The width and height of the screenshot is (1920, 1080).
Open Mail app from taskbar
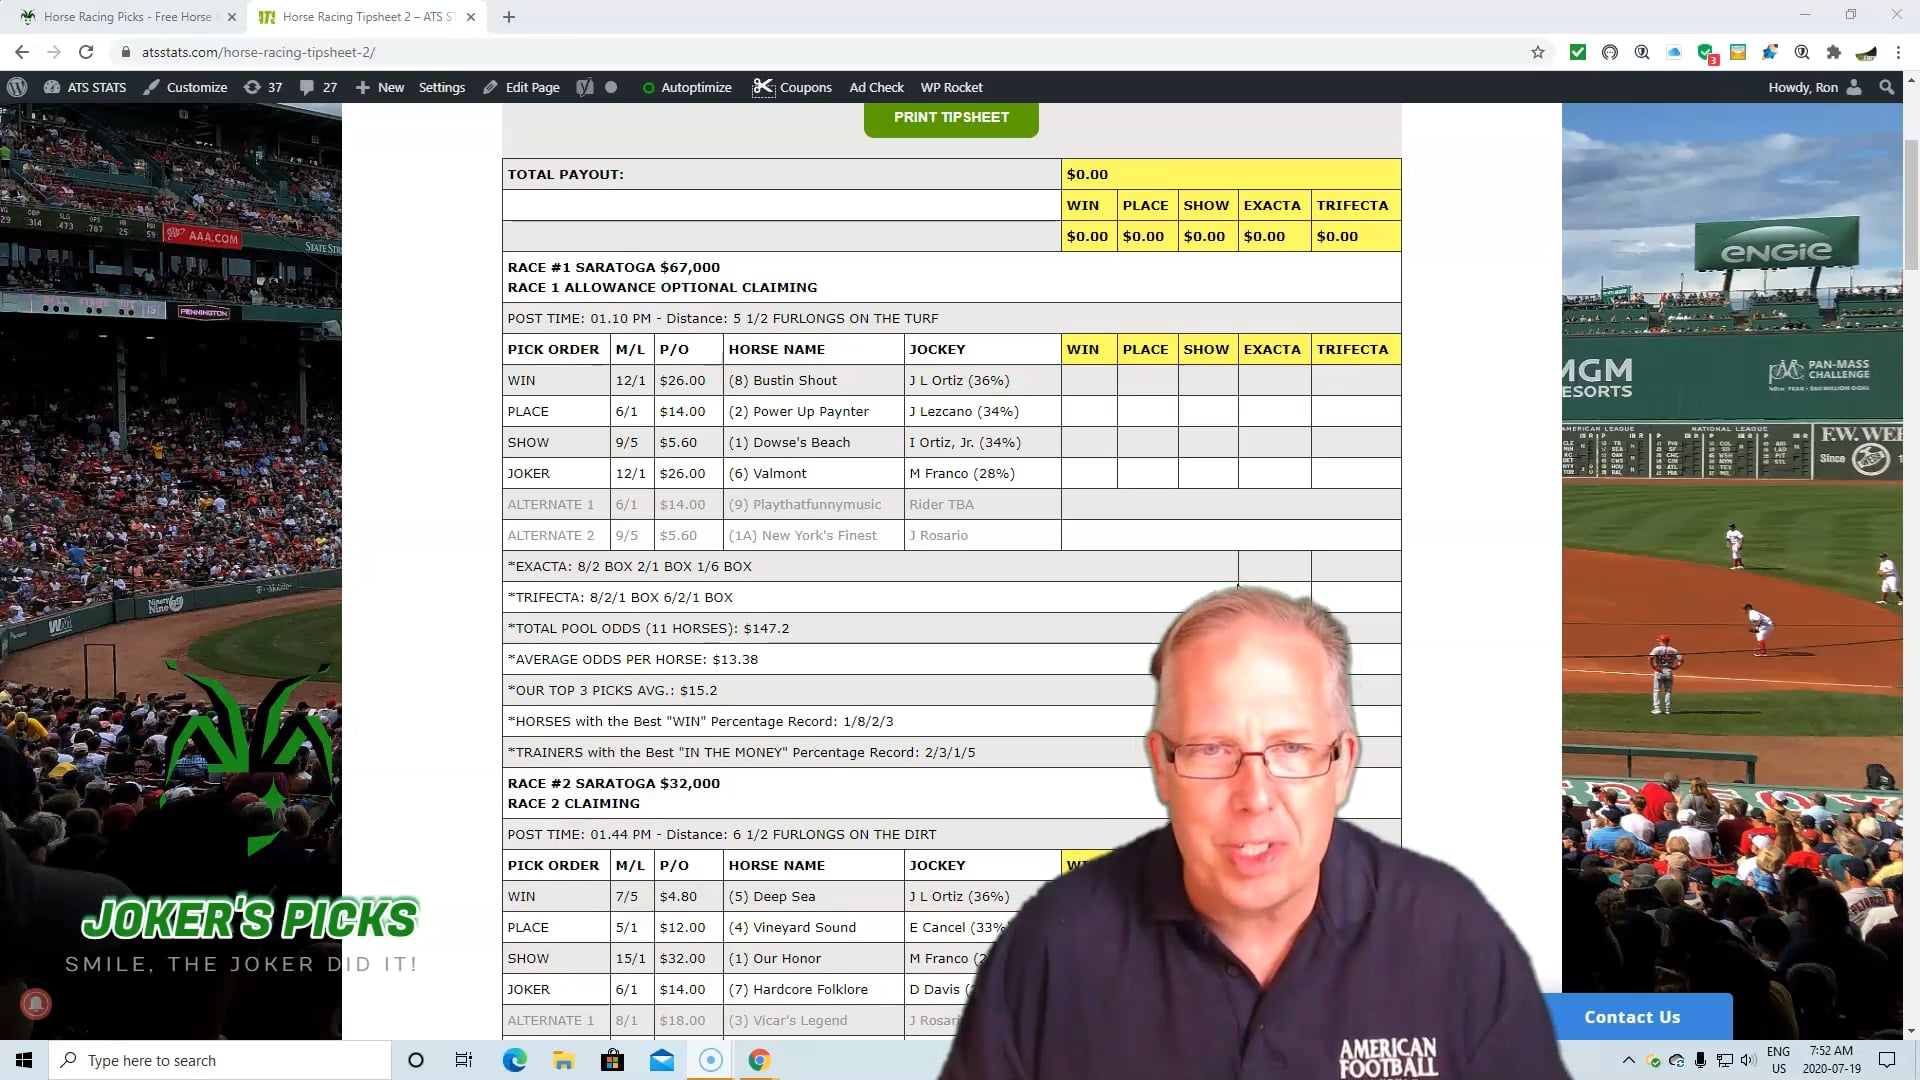pyautogui.click(x=661, y=1060)
